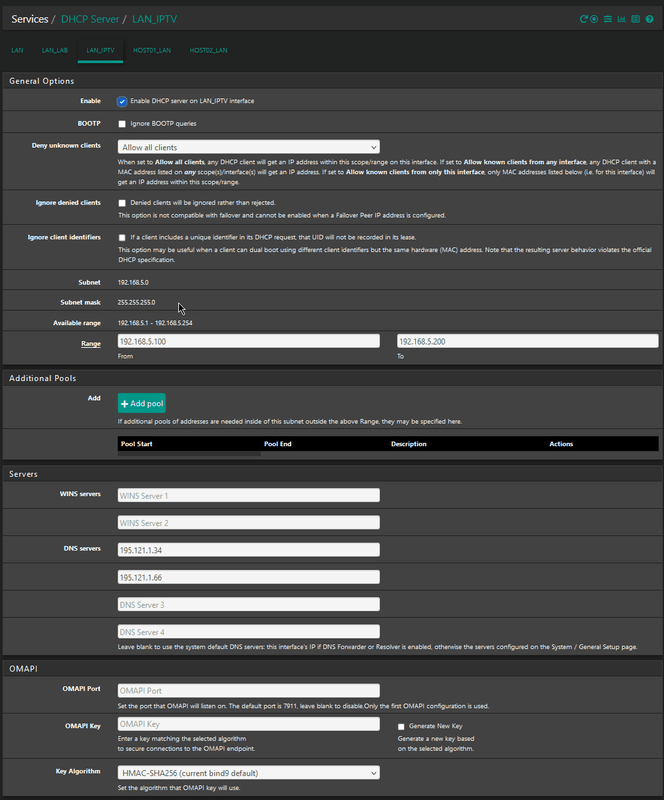Screen dimensions: 664x800
Task: Click the underlined Range label
Action: coord(91,344)
